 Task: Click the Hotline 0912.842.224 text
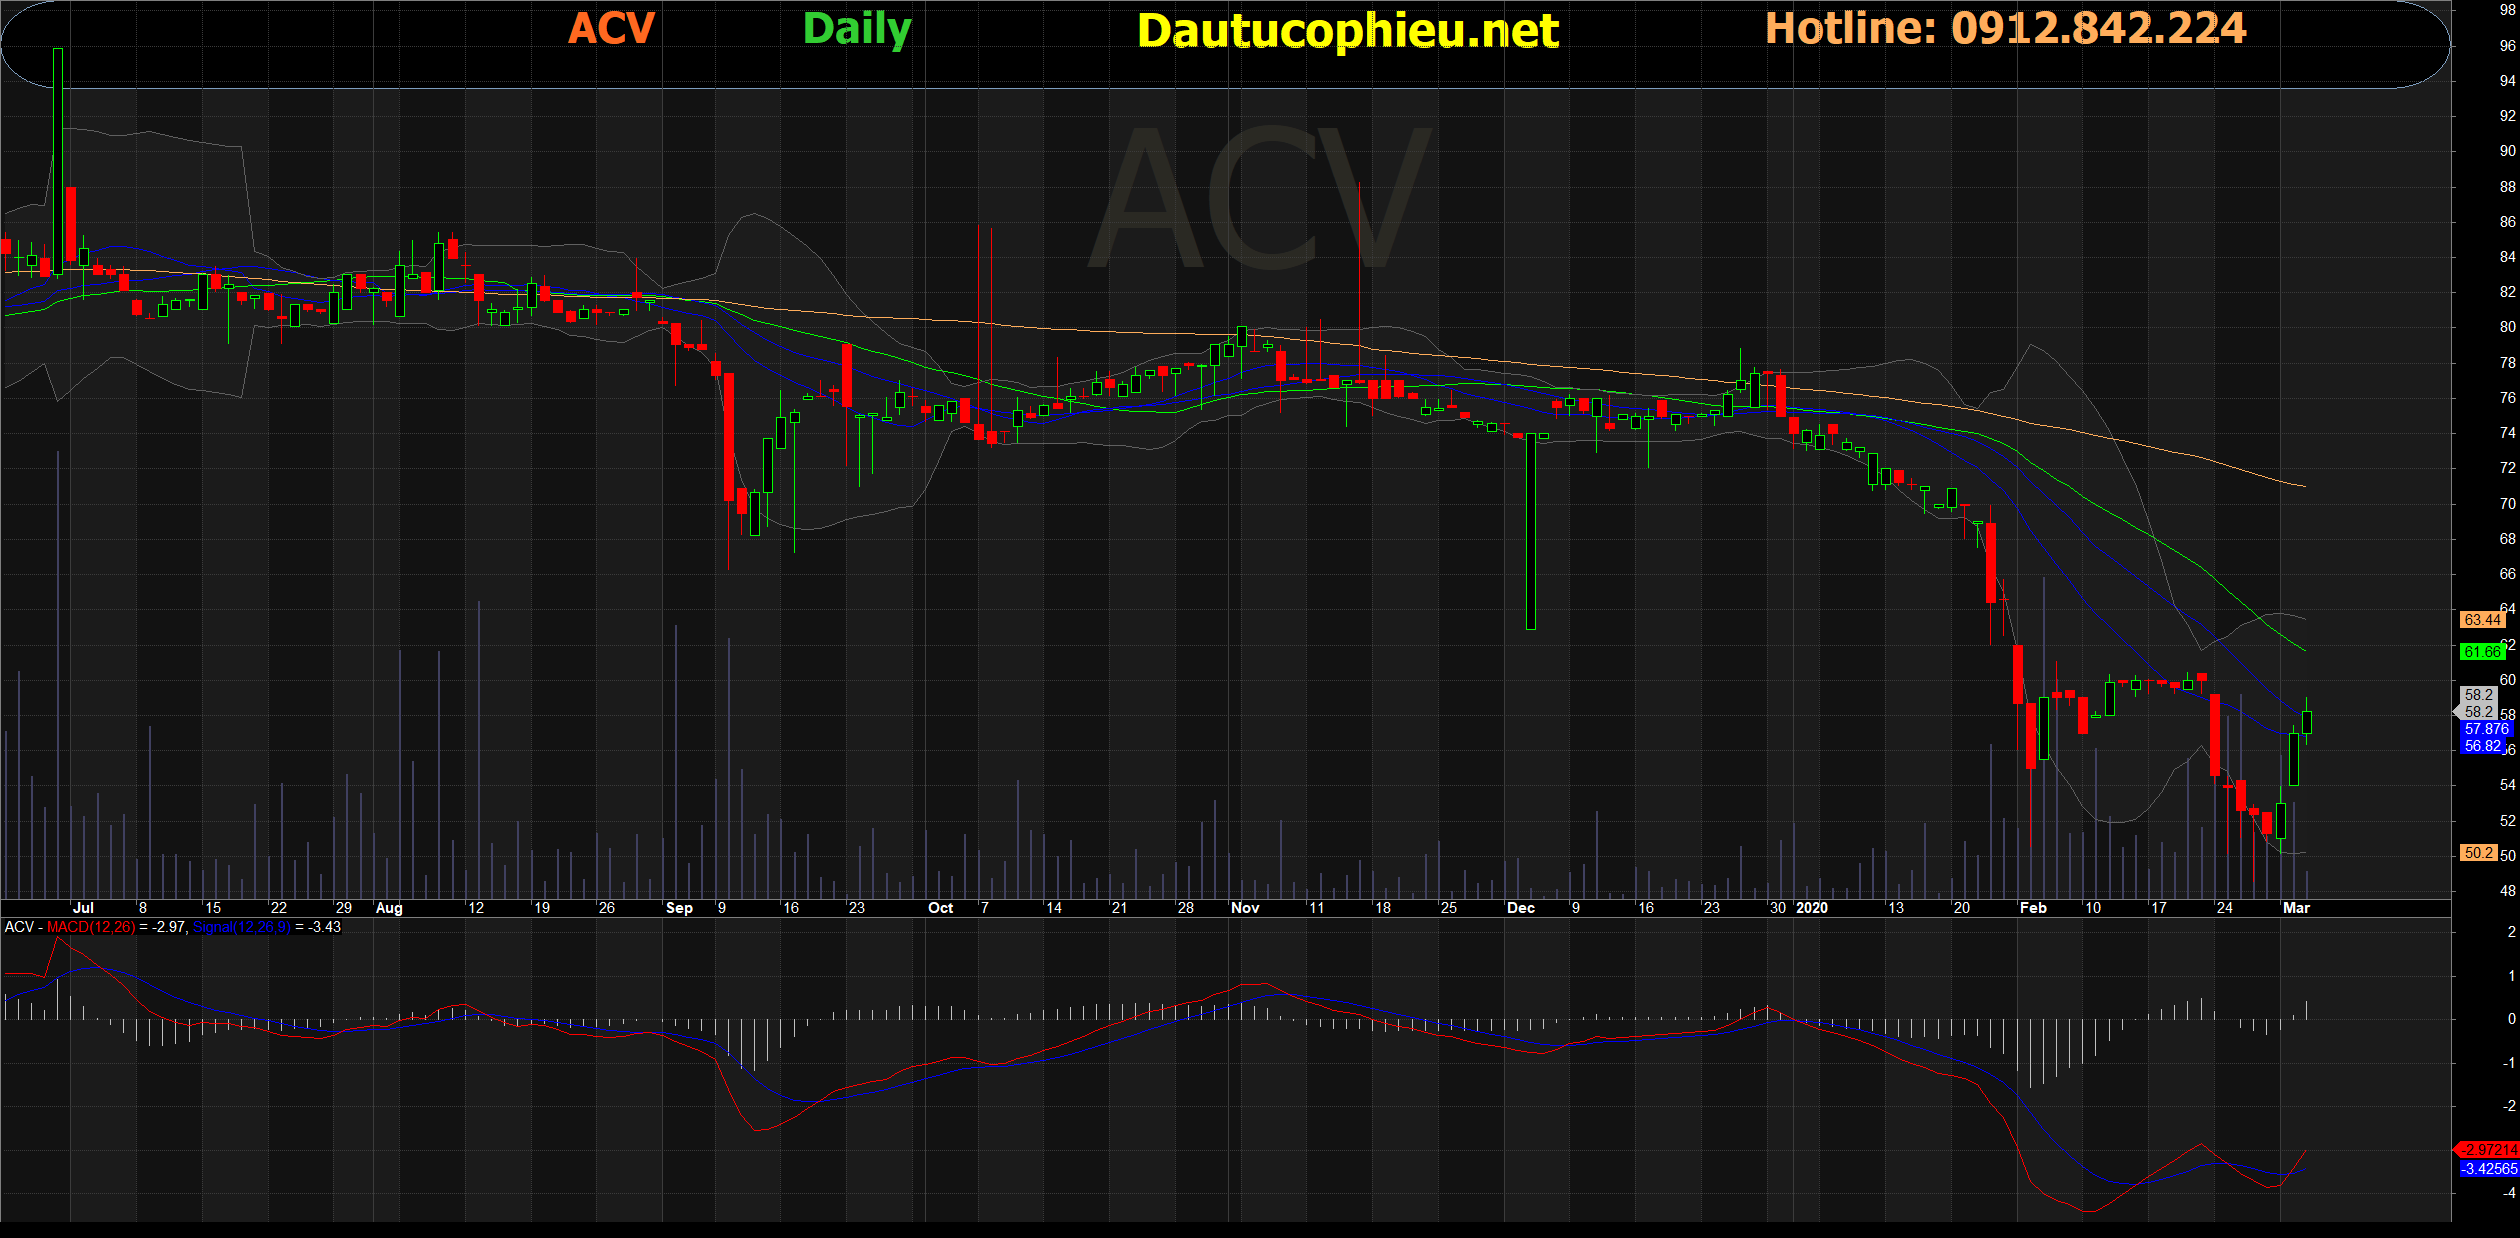tap(2005, 28)
